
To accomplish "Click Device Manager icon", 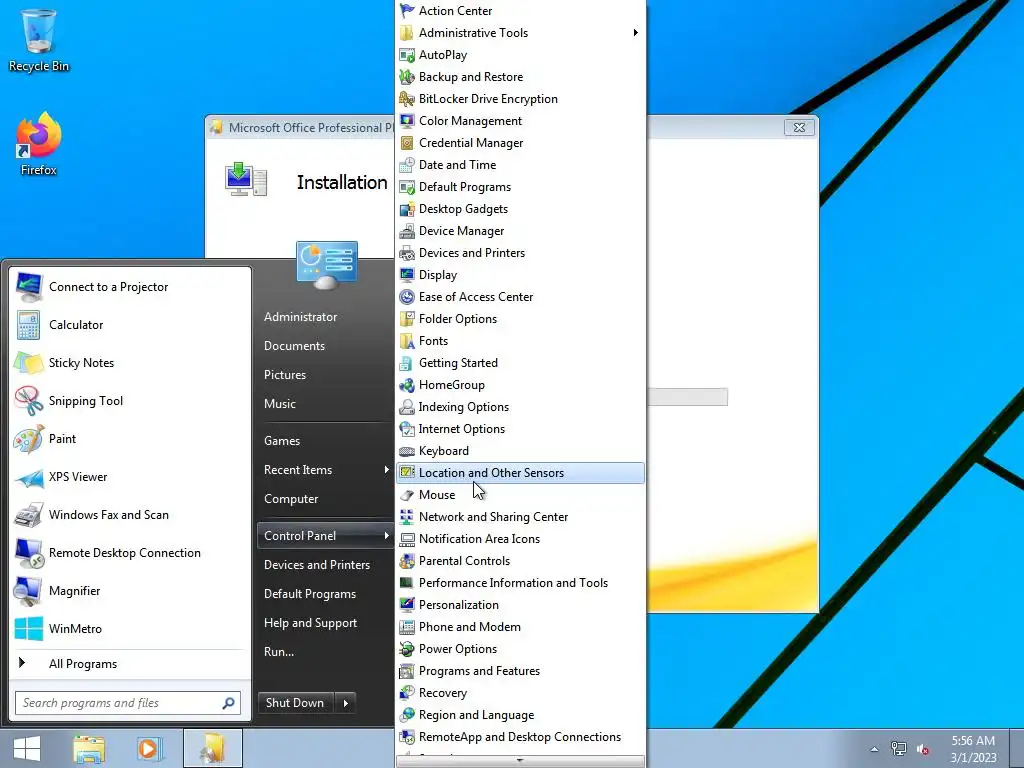I will point(407,231).
